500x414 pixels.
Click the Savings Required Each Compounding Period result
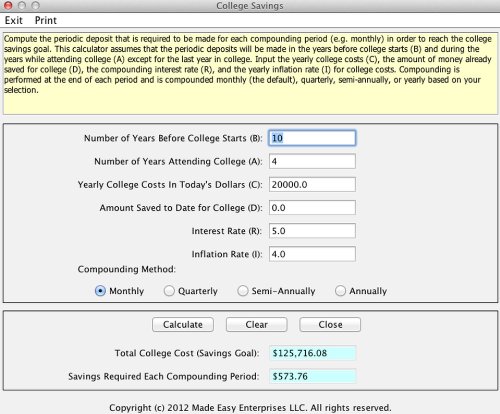point(313,376)
